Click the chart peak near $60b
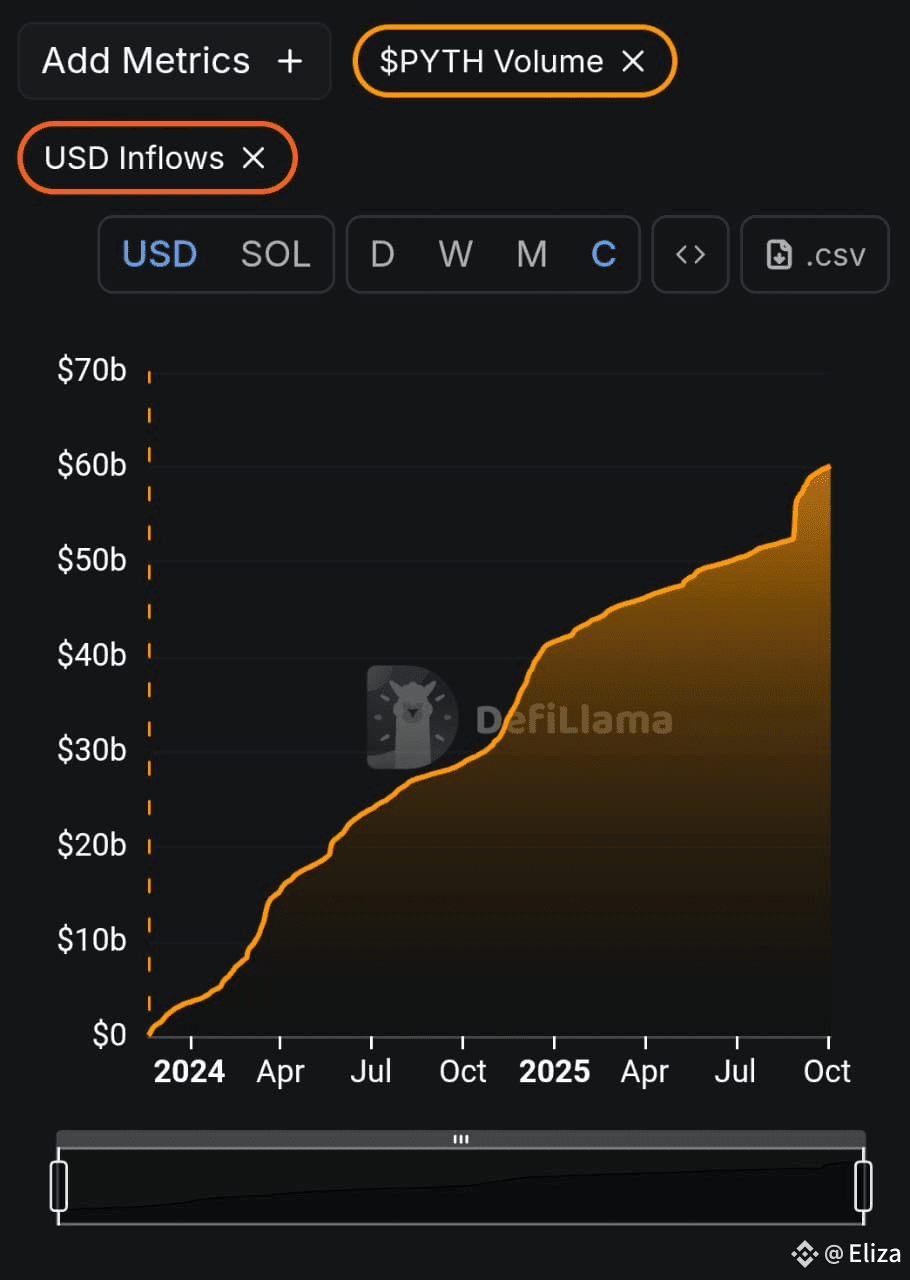 (829, 466)
